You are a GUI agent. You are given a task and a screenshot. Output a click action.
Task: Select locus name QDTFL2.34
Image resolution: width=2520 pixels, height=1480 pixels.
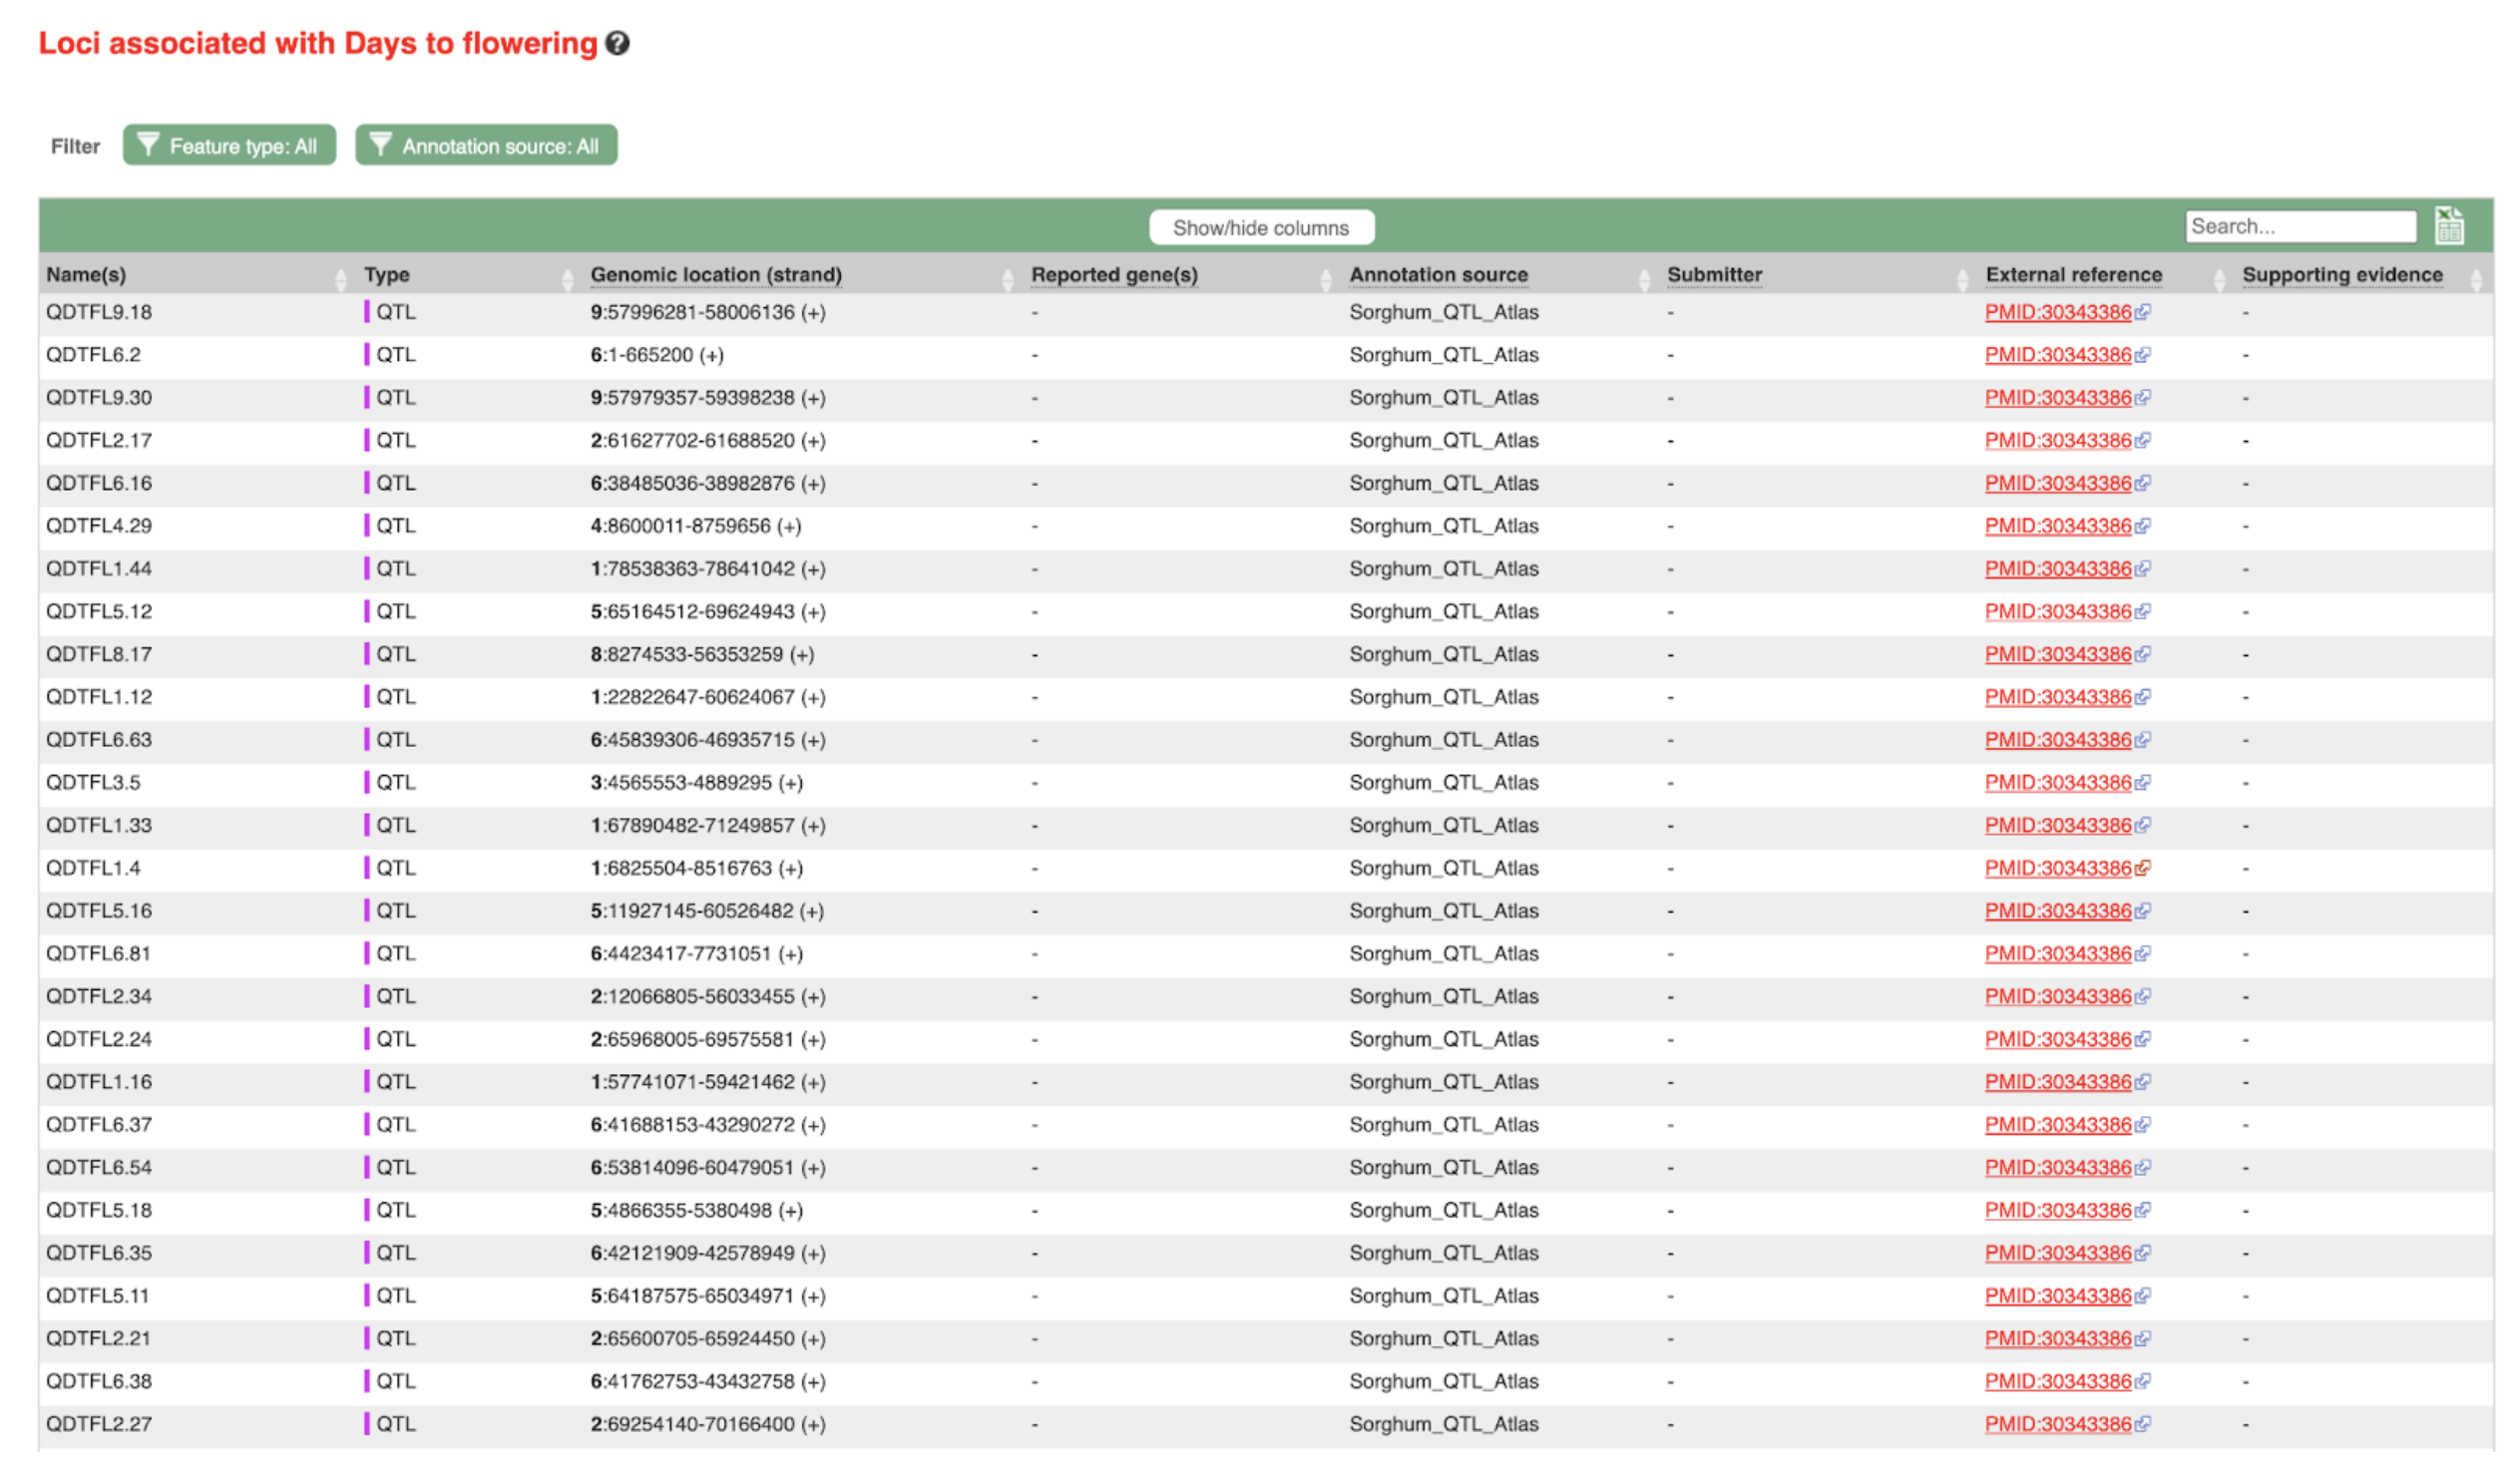99,996
